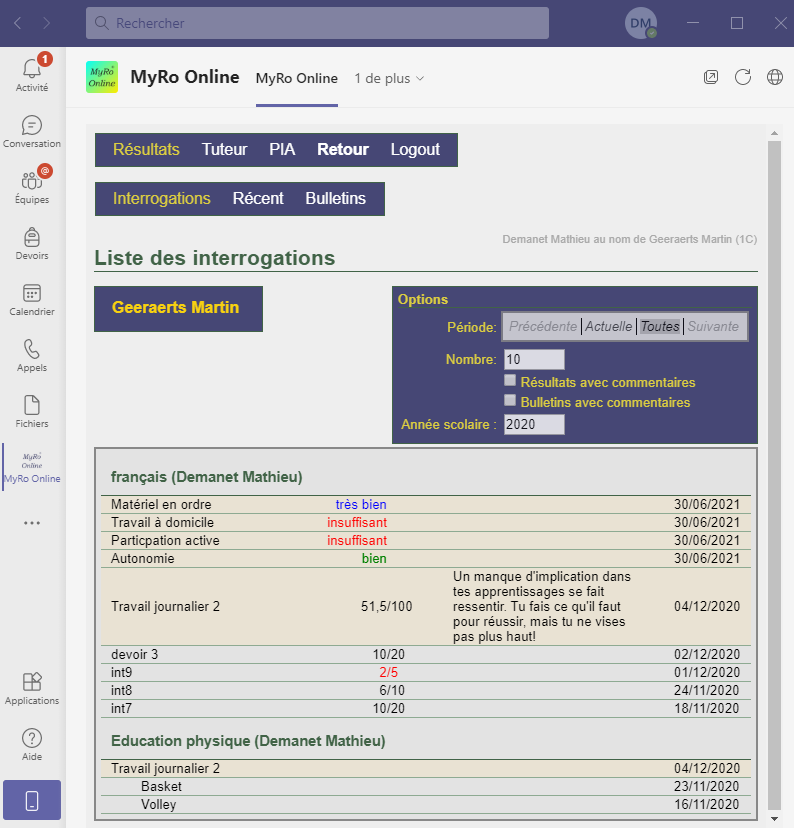Image resolution: width=794 pixels, height=828 pixels.
Task: Click the 51,5/100 score
Action: (386, 606)
